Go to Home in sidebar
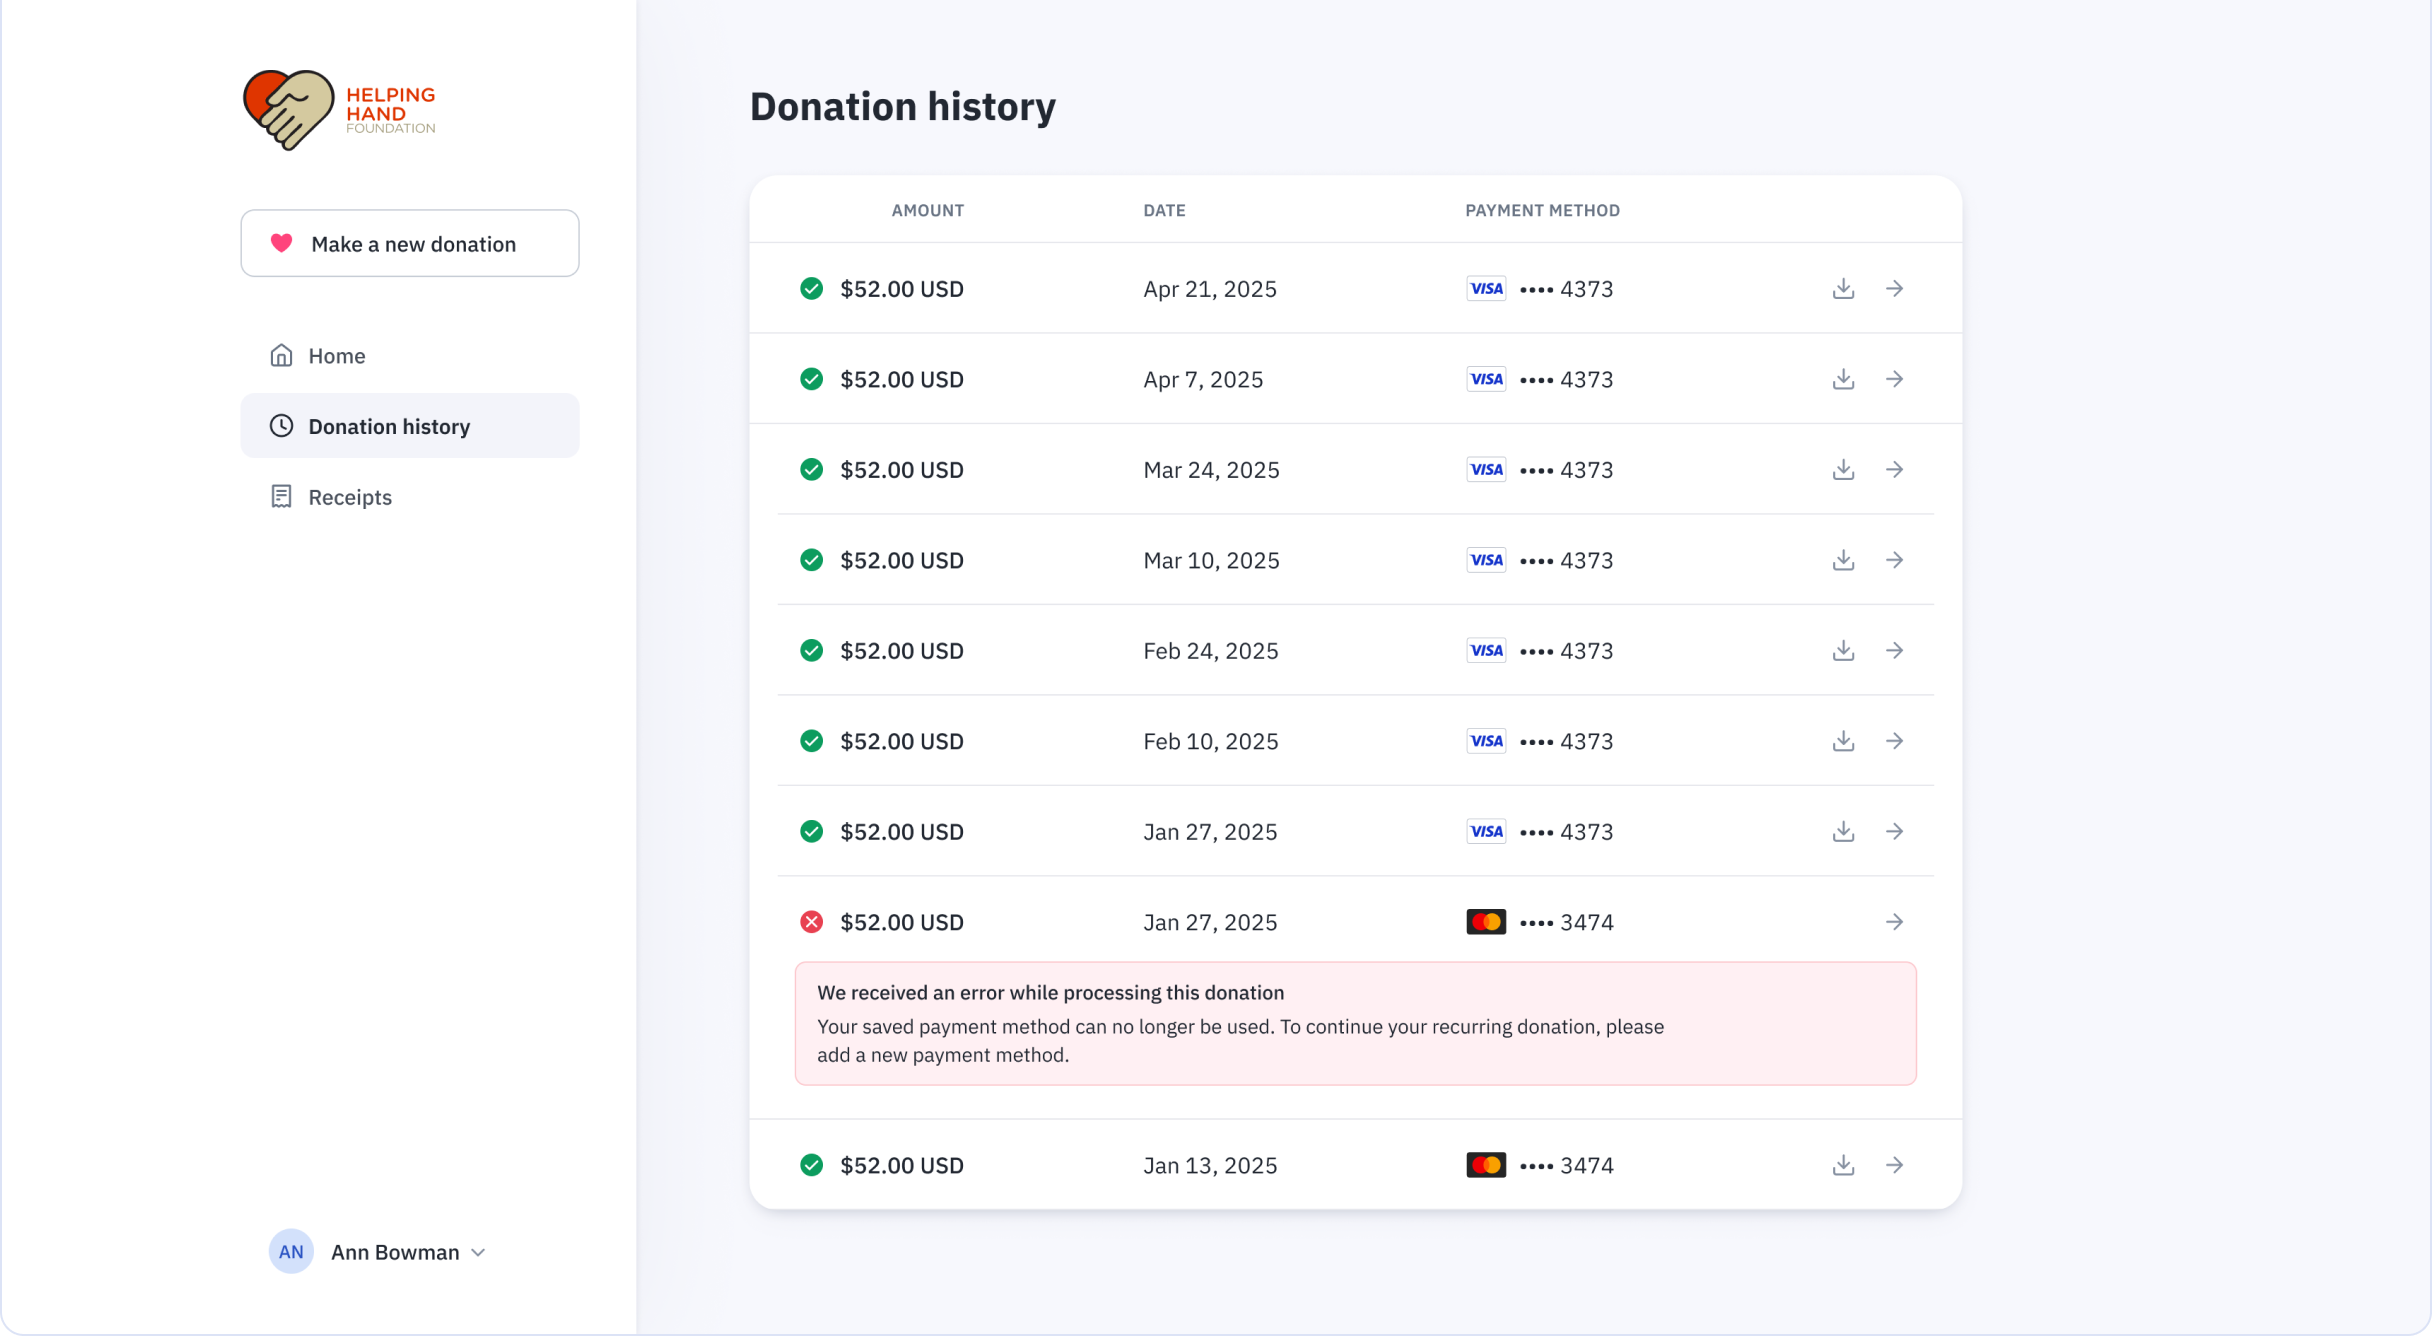Image resolution: width=2432 pixels, height=1336 pixels. click(x=336, y=356)
